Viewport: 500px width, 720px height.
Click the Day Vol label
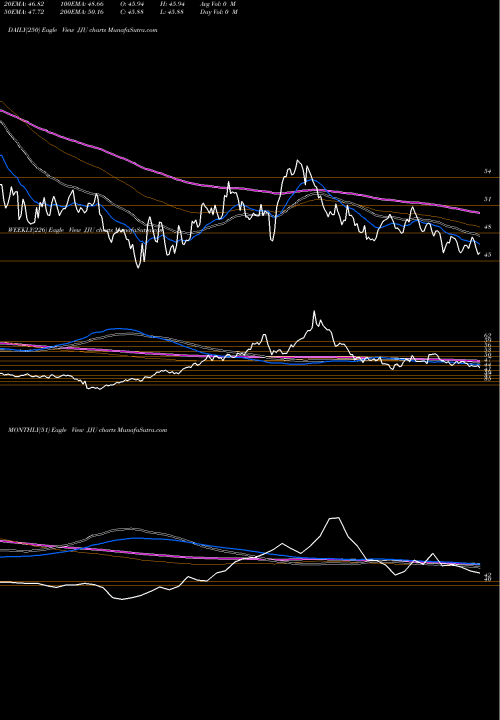(x=219, y=11)
